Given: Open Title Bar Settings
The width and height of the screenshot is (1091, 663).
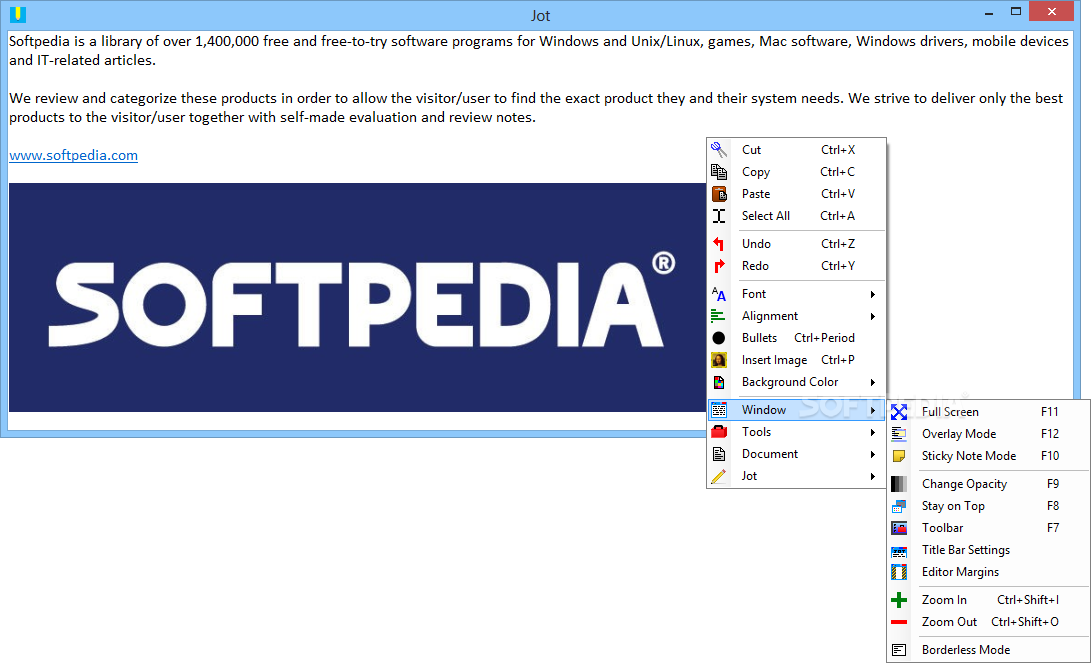Looking at the screenshot, I should pos(988,550).
